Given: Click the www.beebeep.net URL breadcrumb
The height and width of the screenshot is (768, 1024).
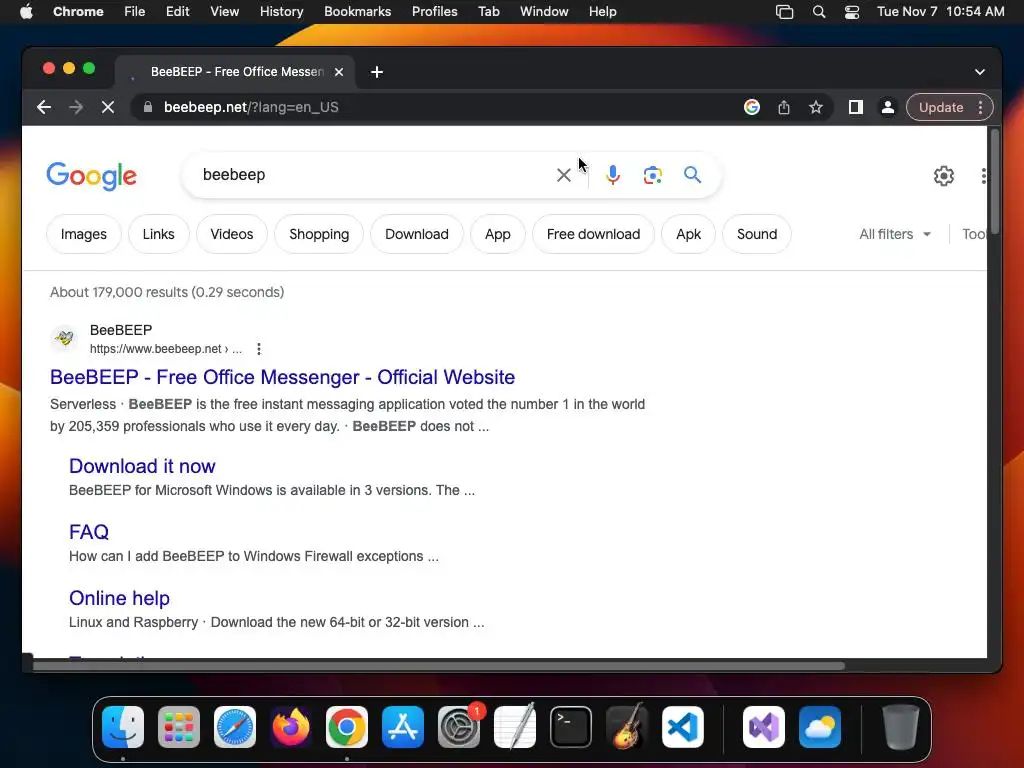Looking at the screenshot, I should 165,349.
